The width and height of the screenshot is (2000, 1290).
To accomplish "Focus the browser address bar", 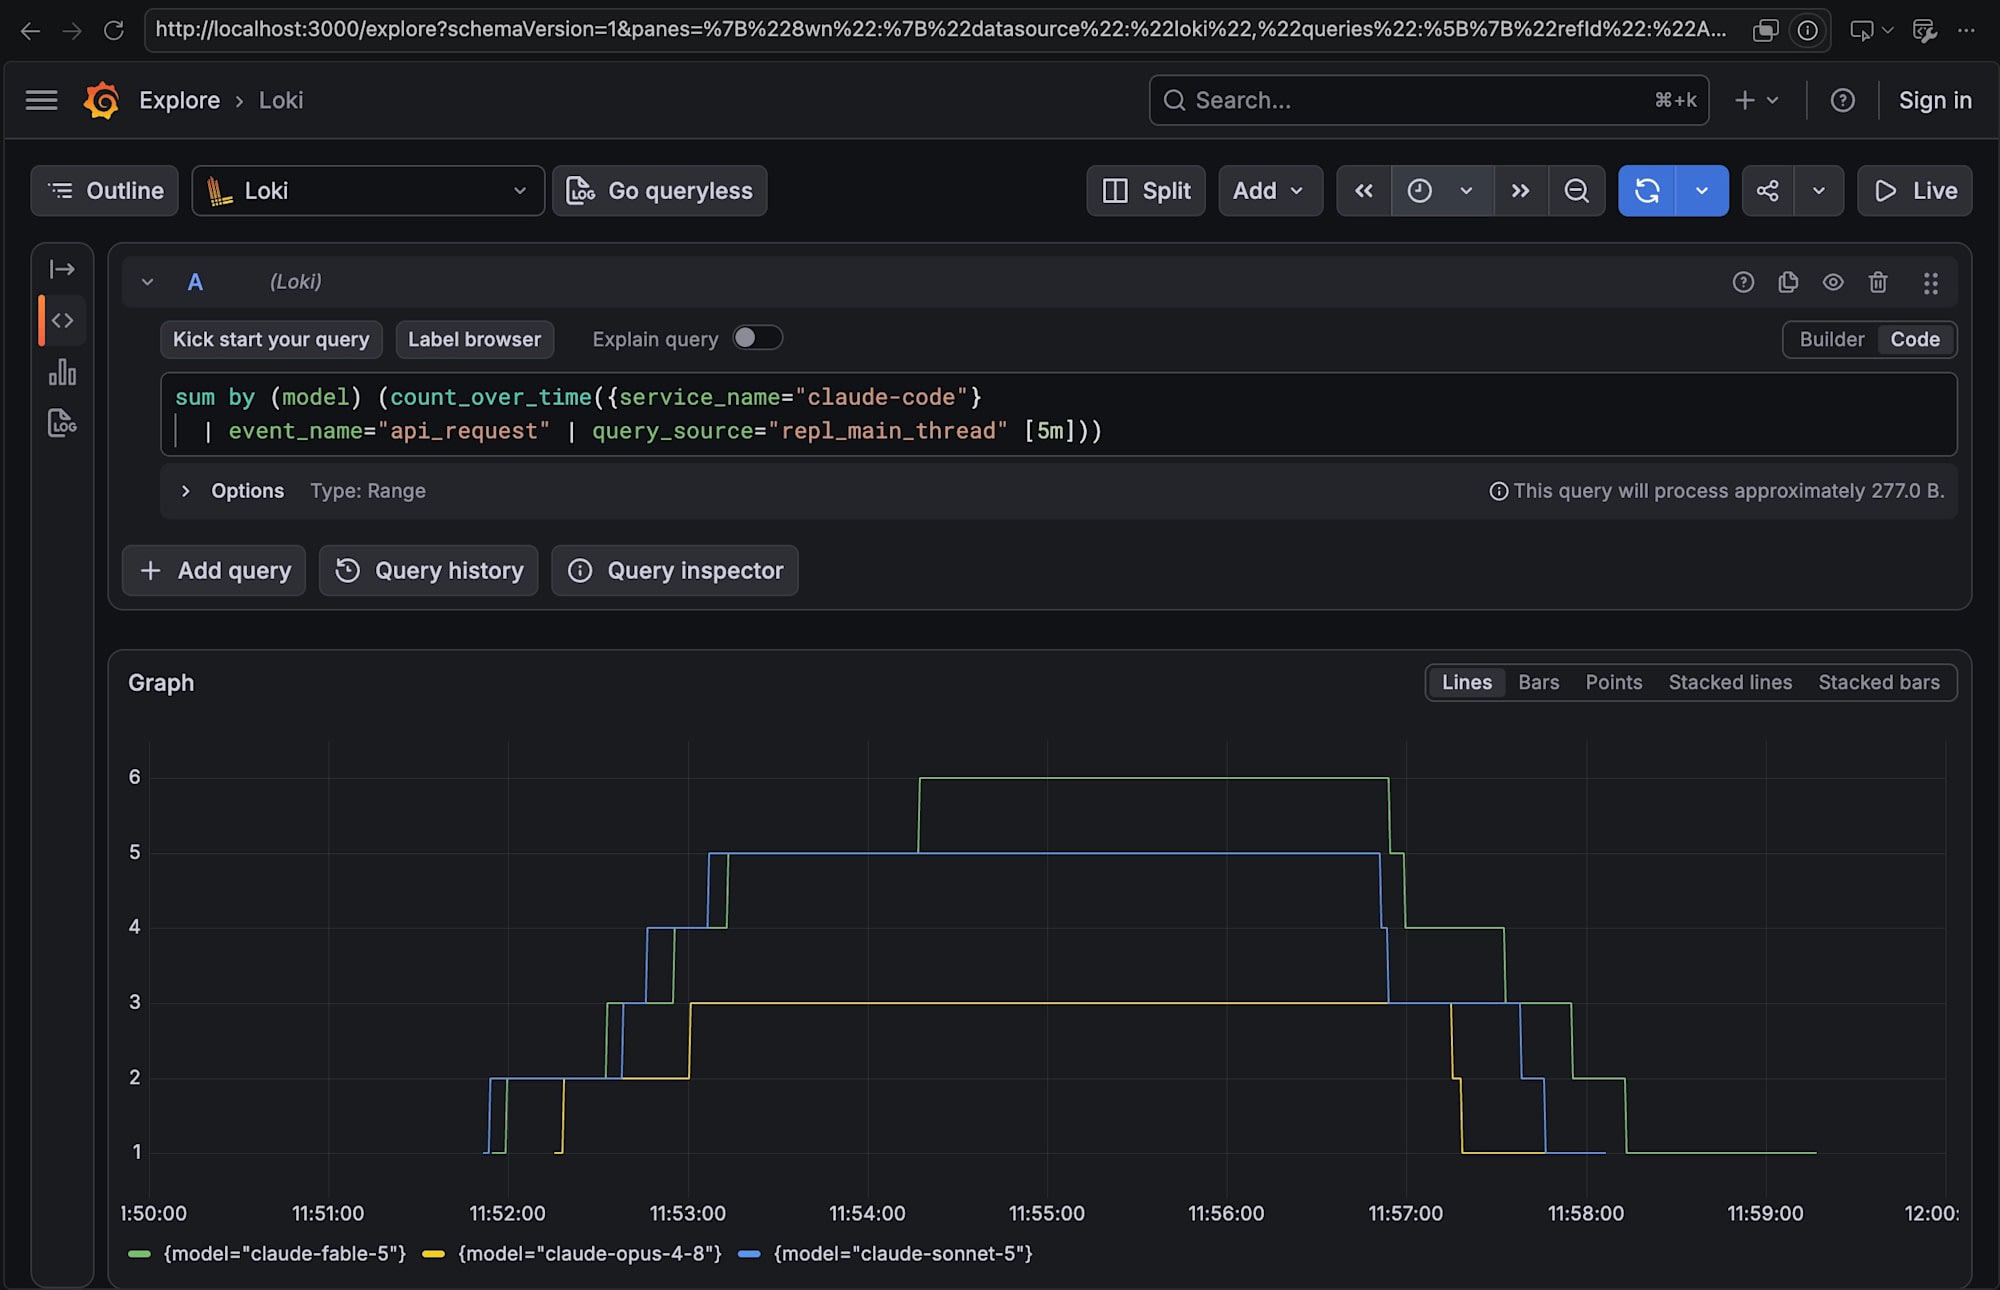I will click(x=940, y=30).
